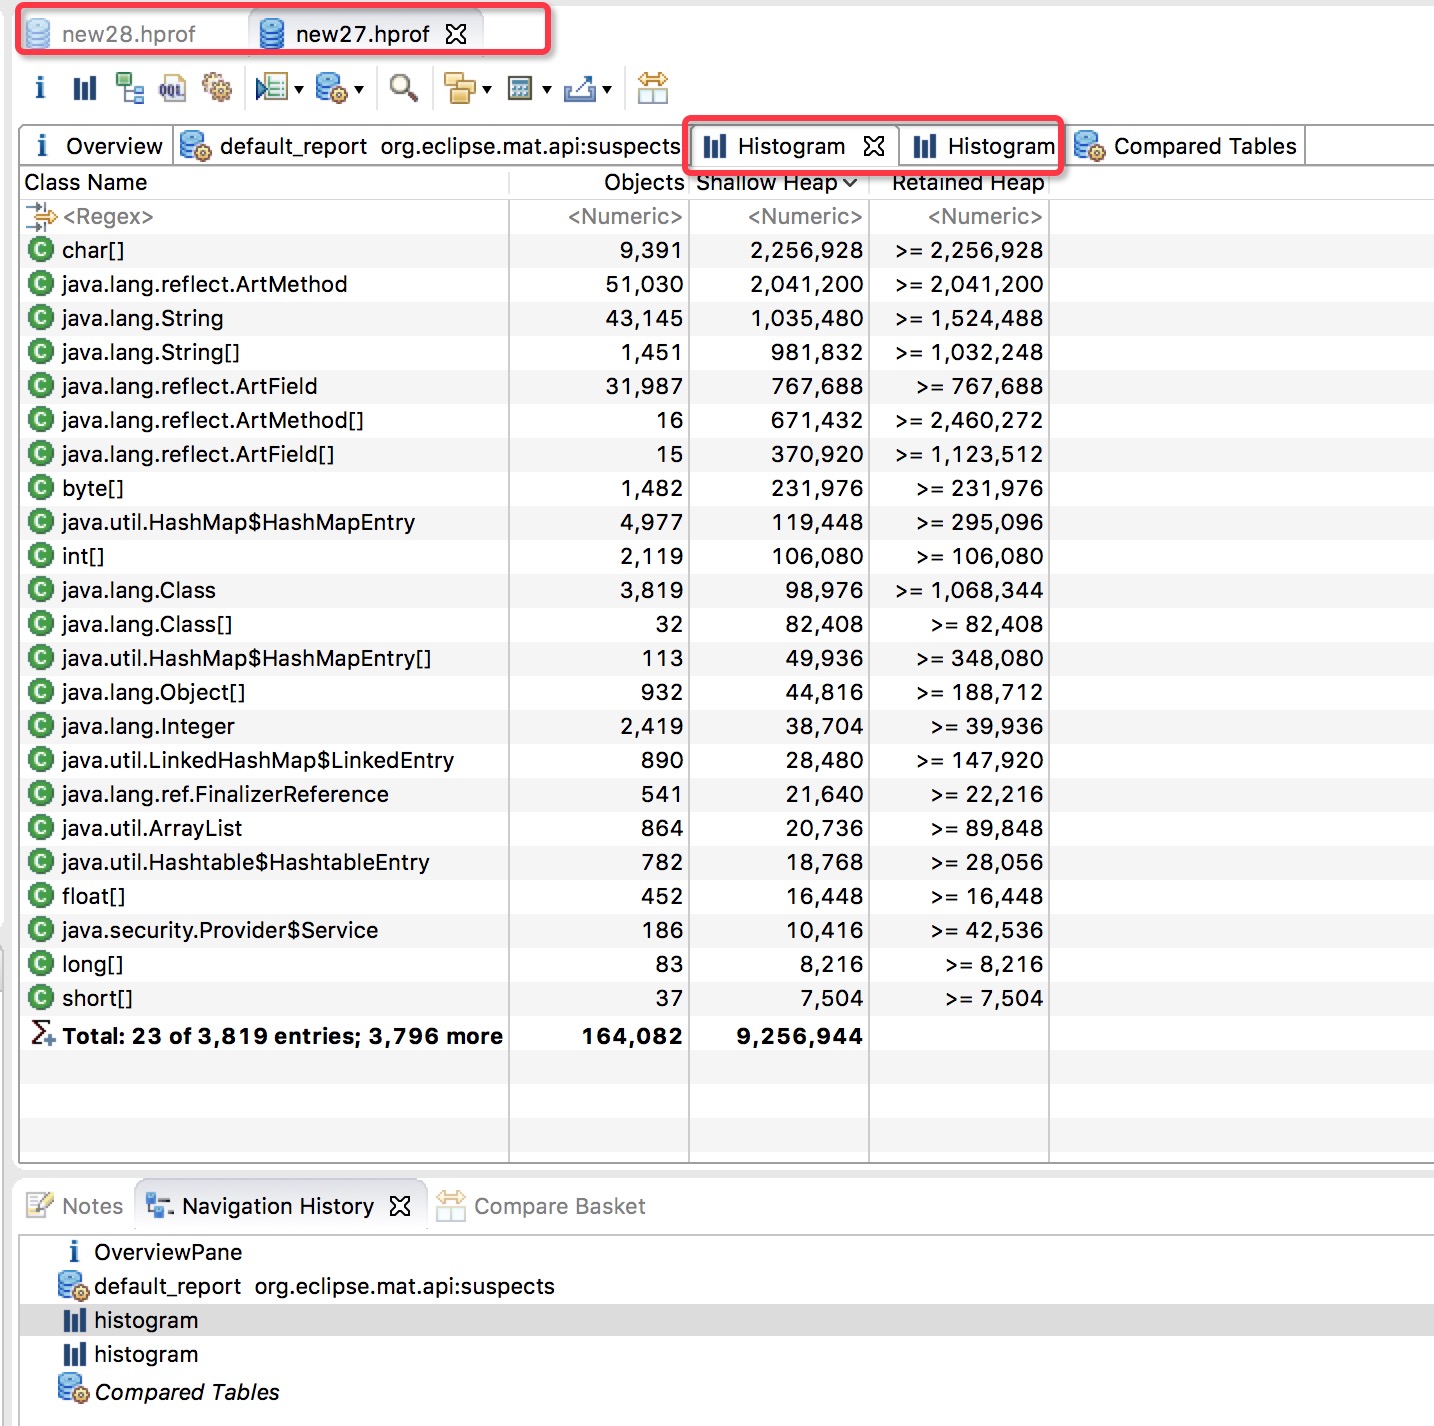
Task: Click the class icon beside java.lang.reflect.ArtMethod
Action: point(40,284)
